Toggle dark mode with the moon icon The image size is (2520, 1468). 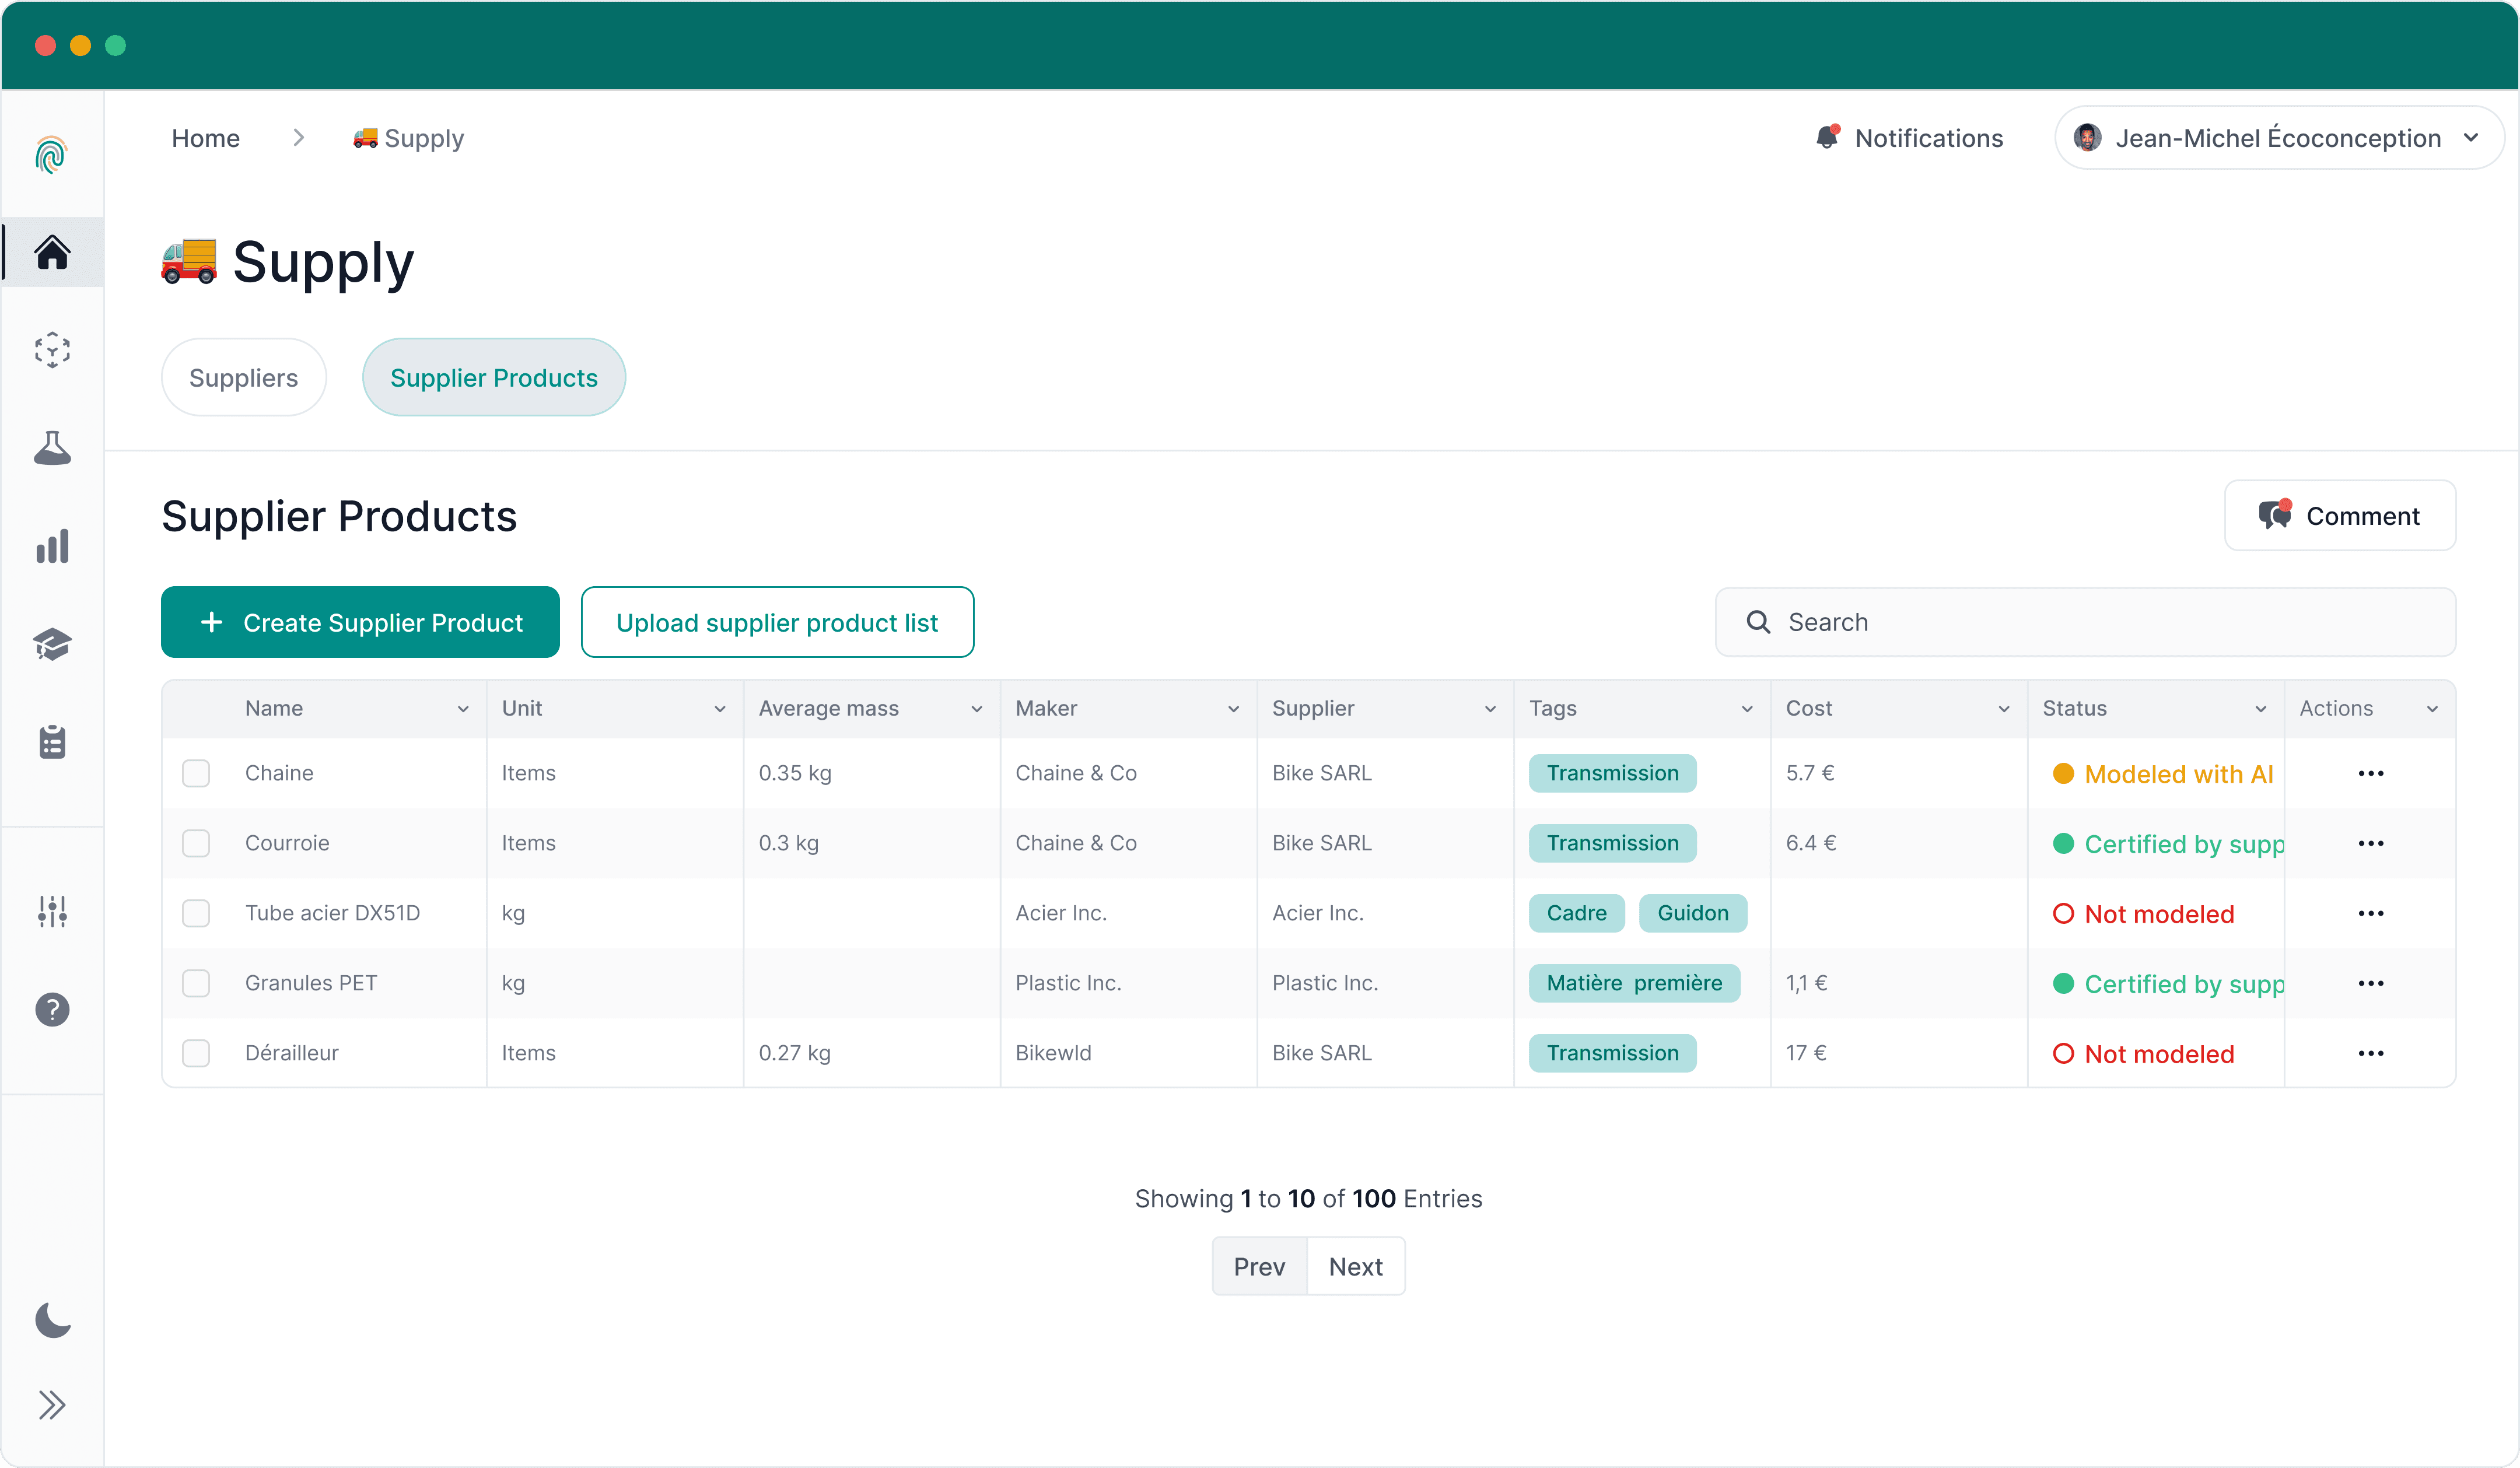point(52,1320)
